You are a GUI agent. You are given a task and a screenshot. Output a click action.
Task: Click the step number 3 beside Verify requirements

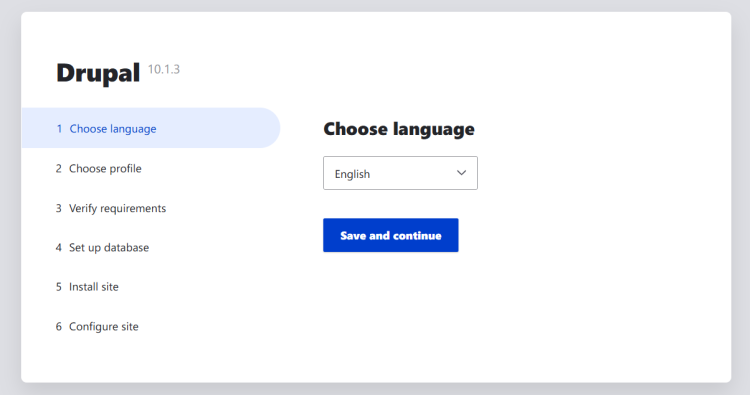[x=58, y=208]
